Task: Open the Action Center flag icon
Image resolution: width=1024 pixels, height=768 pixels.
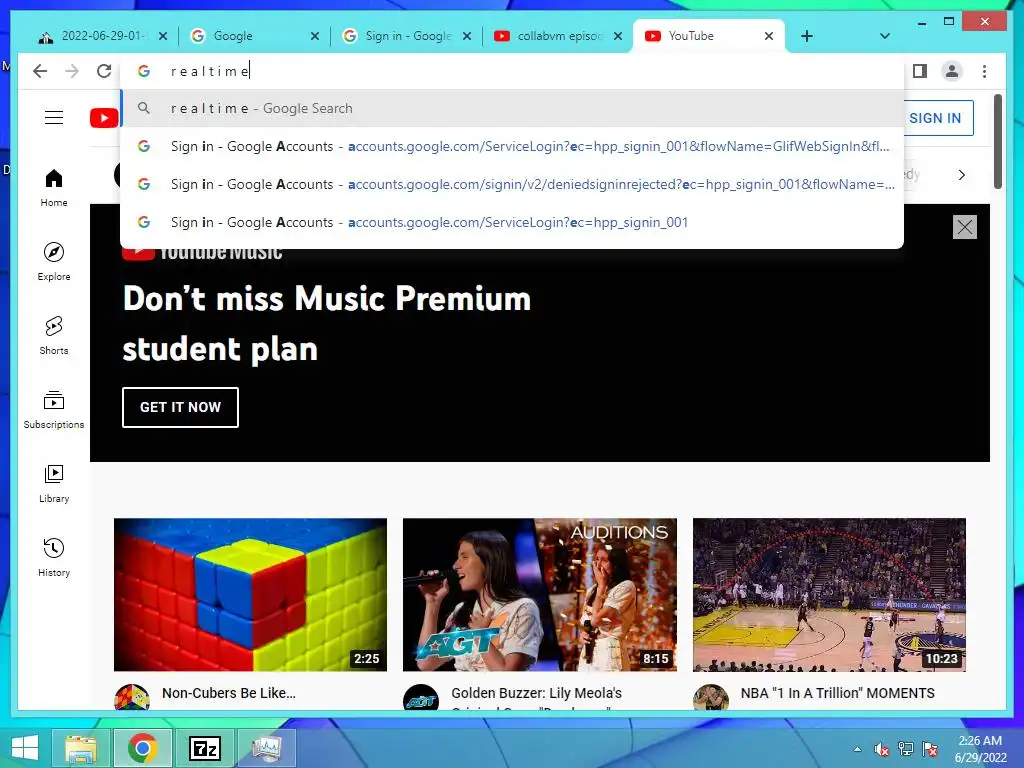Action: [x=930, y=749]
